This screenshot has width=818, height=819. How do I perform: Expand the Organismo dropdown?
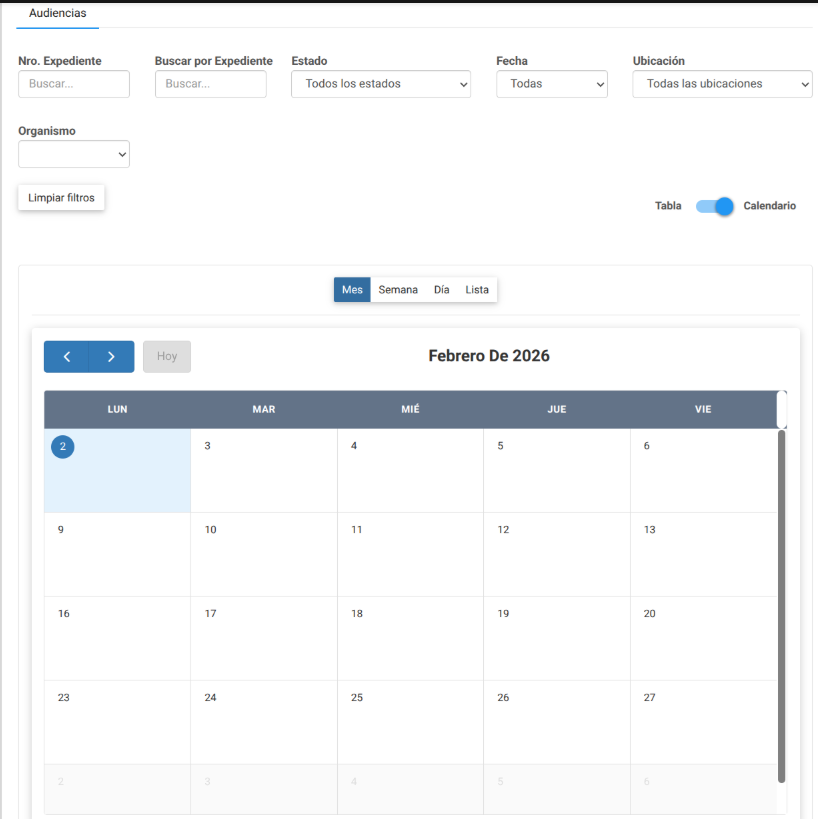[x=74, y=154]
